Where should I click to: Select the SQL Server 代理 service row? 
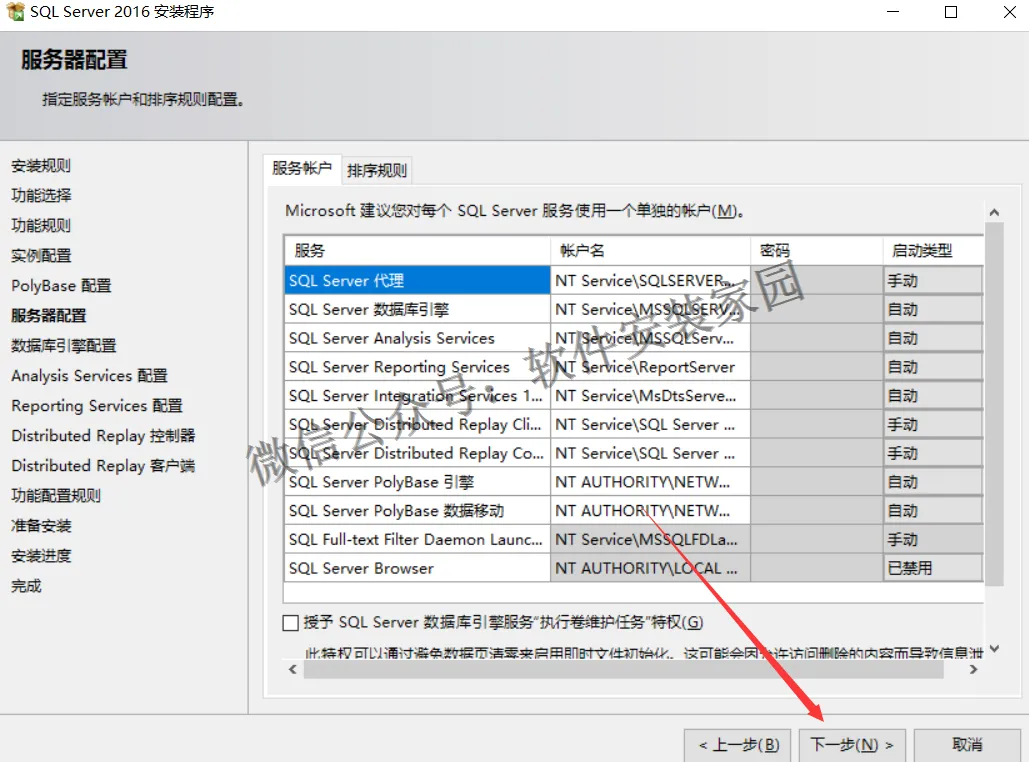coord(417,281)
